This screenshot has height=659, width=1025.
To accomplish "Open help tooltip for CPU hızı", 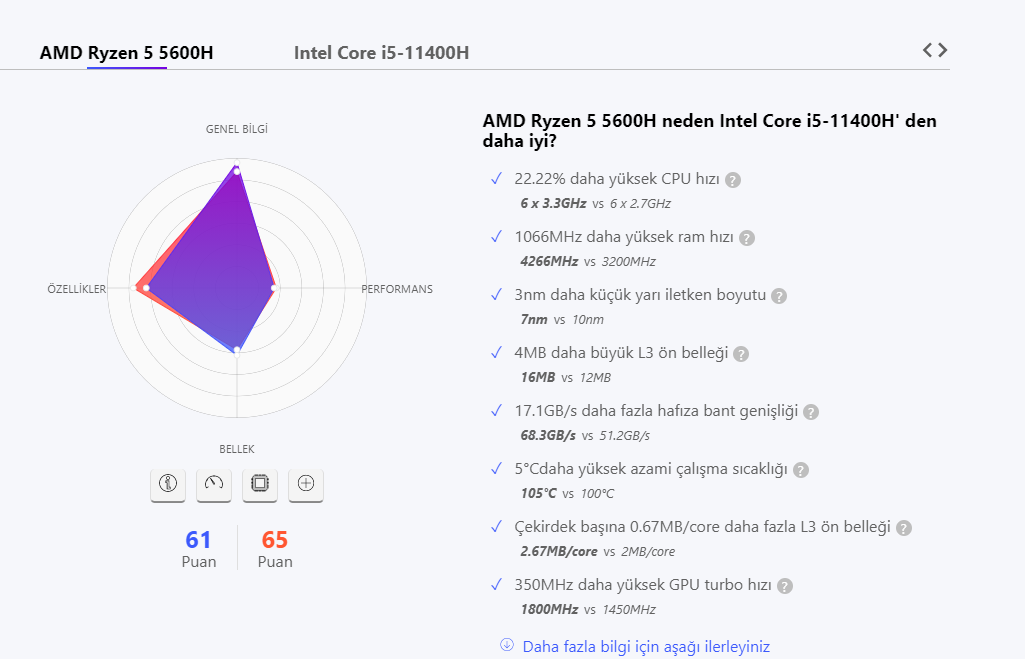I will [733, 180].
